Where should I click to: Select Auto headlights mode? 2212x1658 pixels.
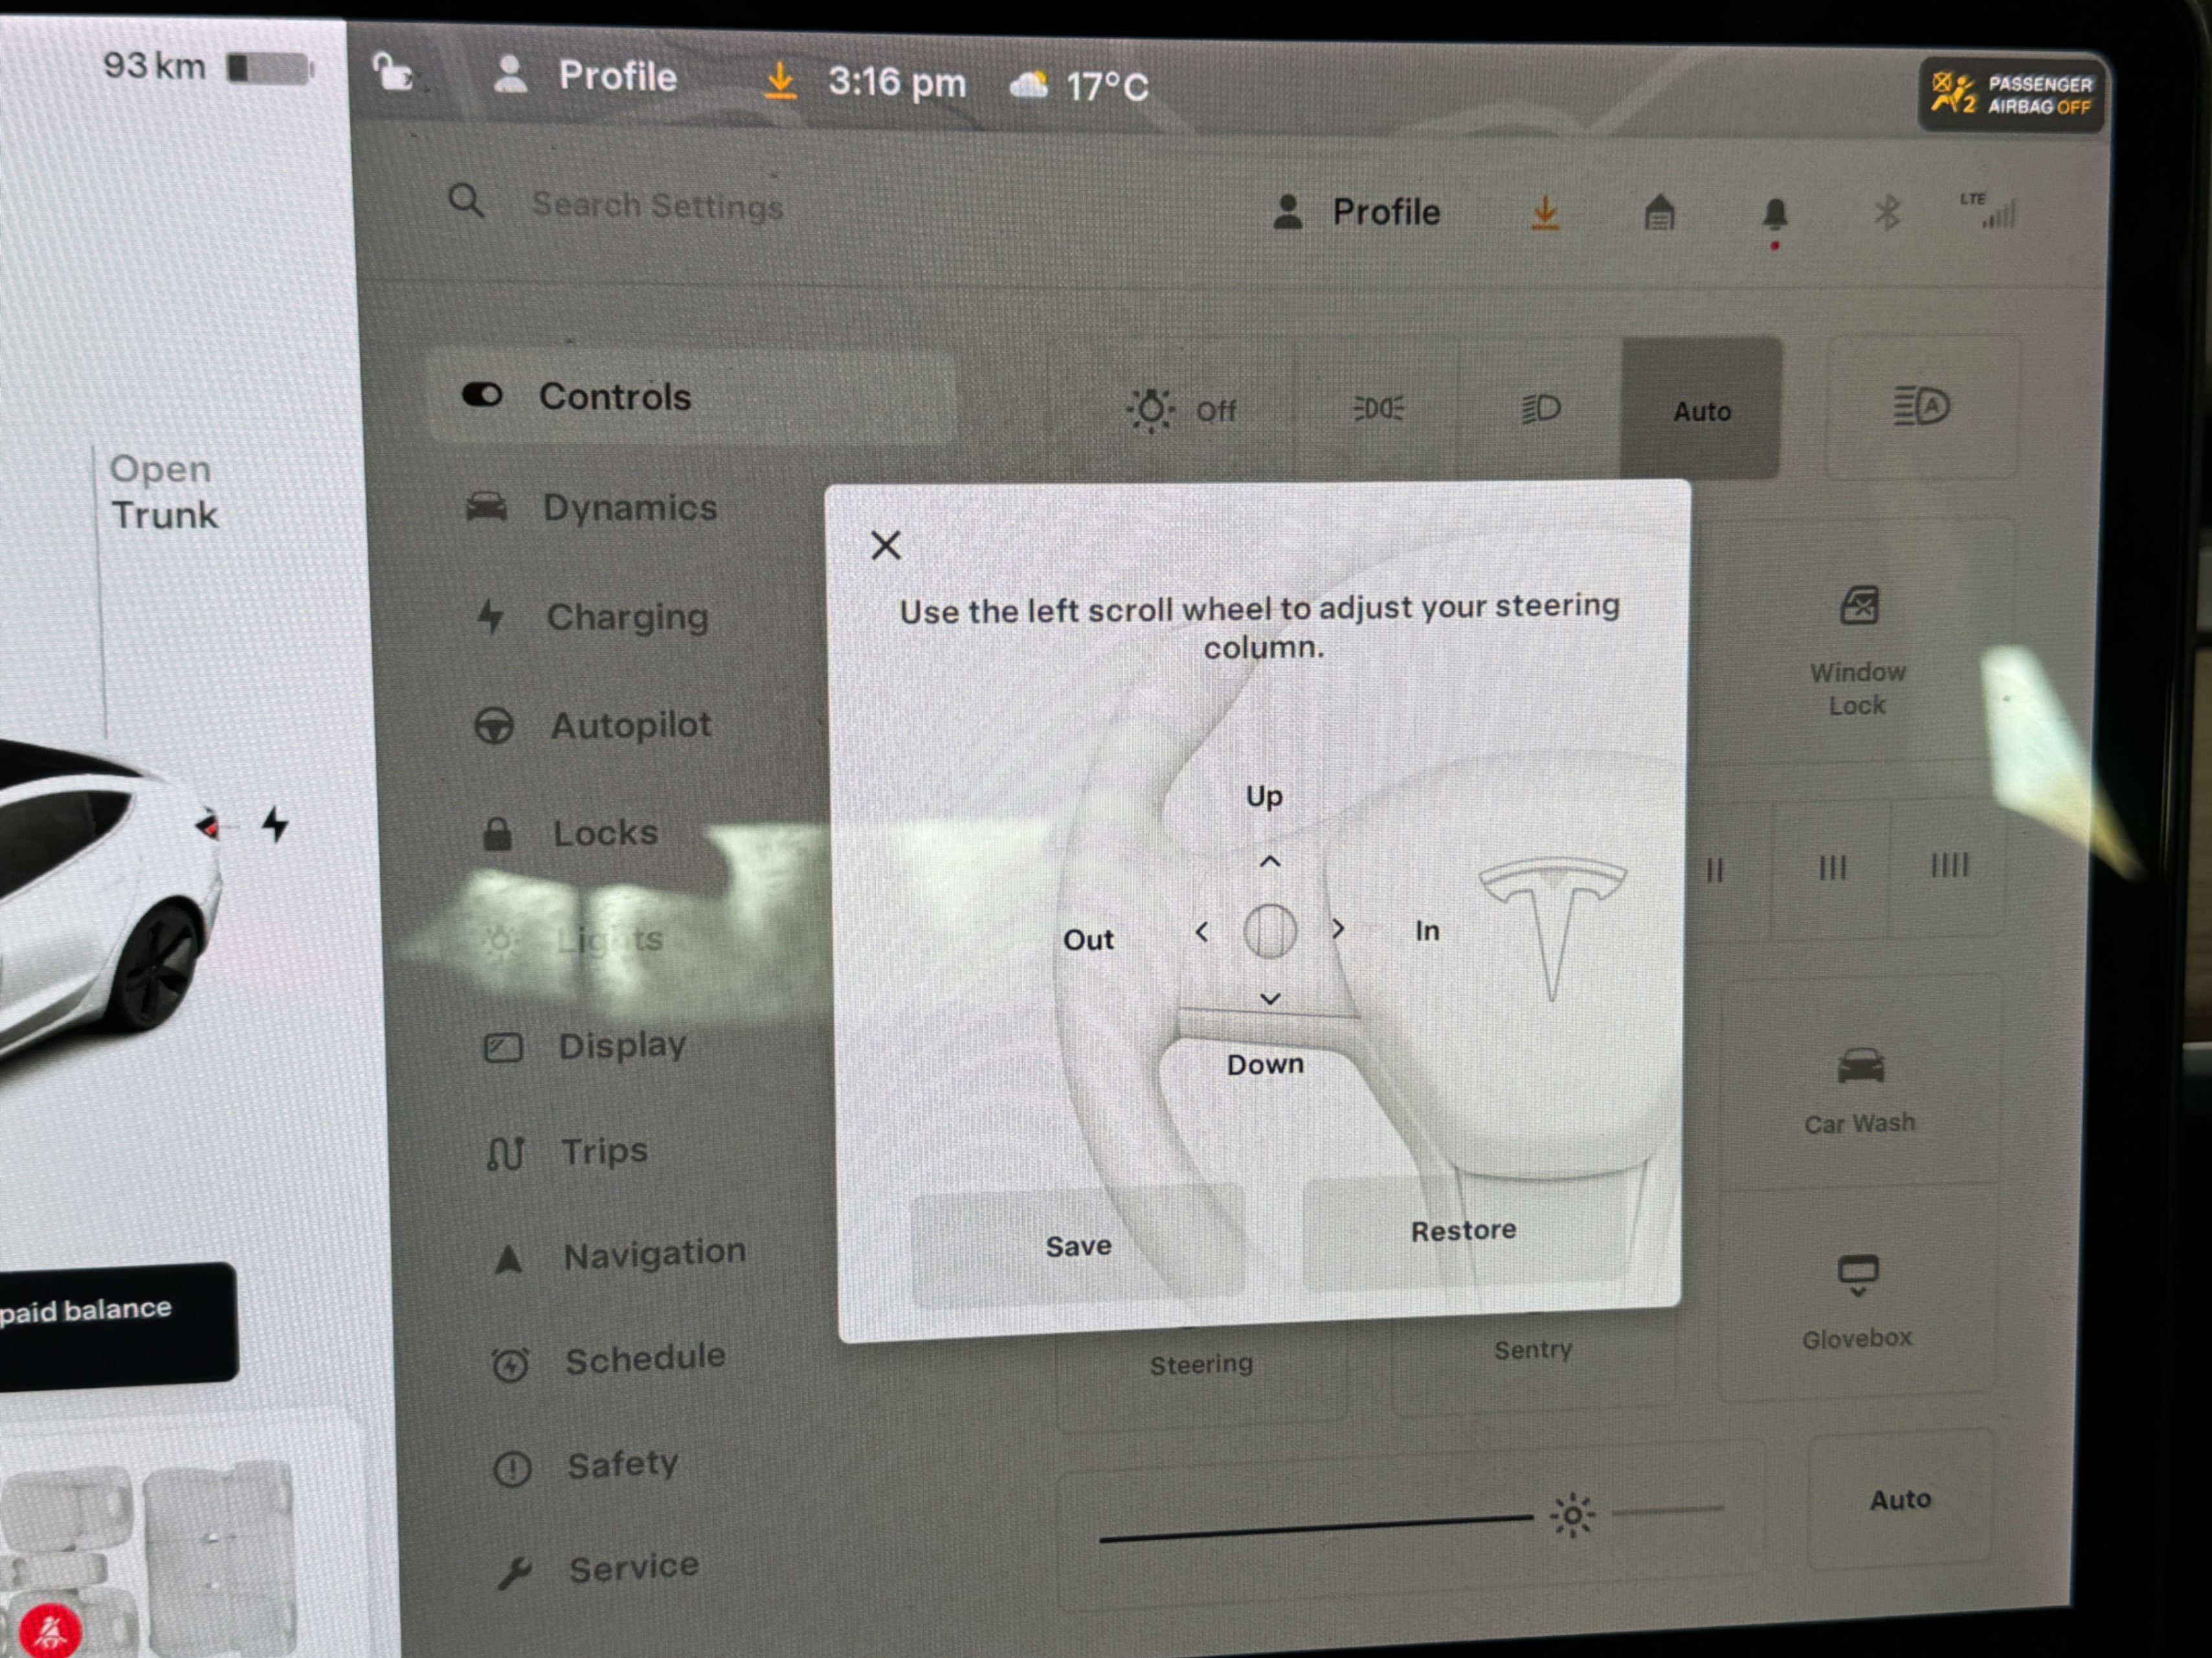pyautogui.click(x=1701, y=410)
